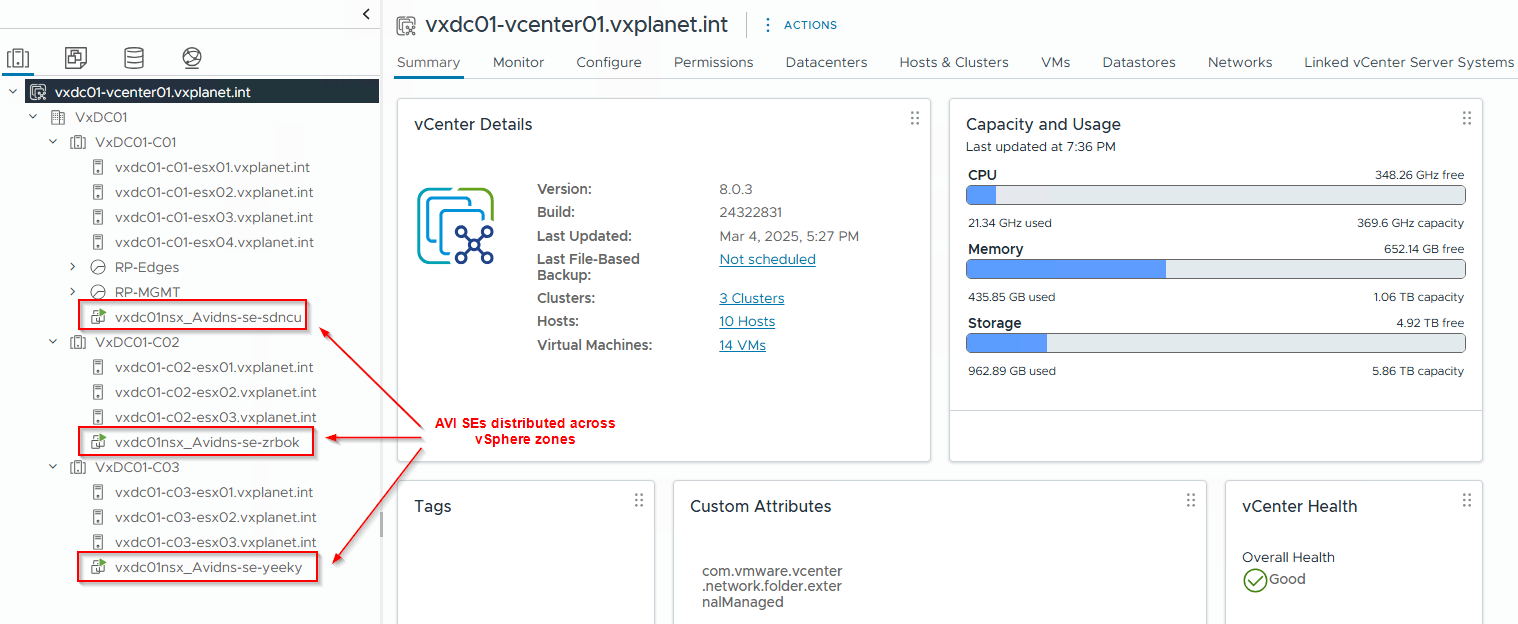Click VM icon for vxdc01nsx_Avidns-se-sdncu
Viewport: 1518px width, 624px height.
(98, 316)
